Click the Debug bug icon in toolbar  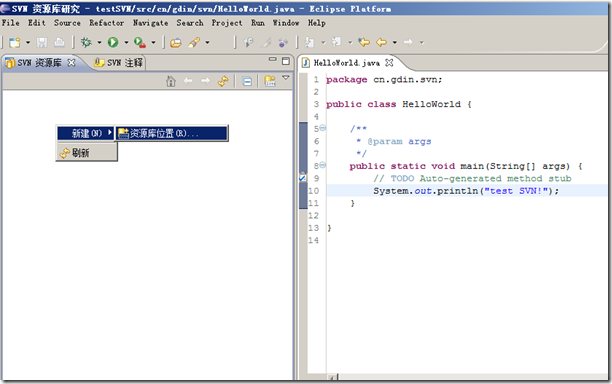tap(86, 42)
